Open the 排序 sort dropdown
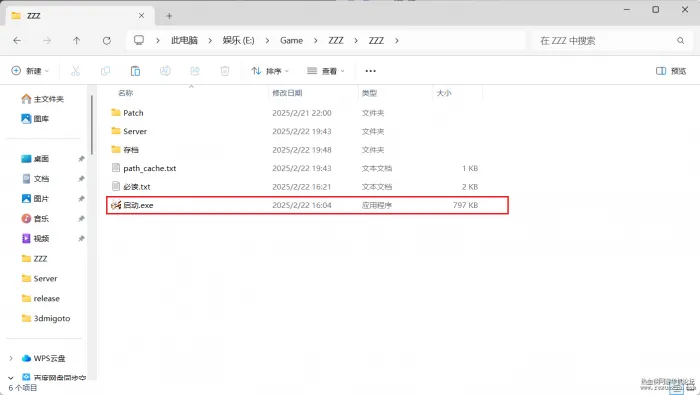700x395 pixels. (270, 71)
